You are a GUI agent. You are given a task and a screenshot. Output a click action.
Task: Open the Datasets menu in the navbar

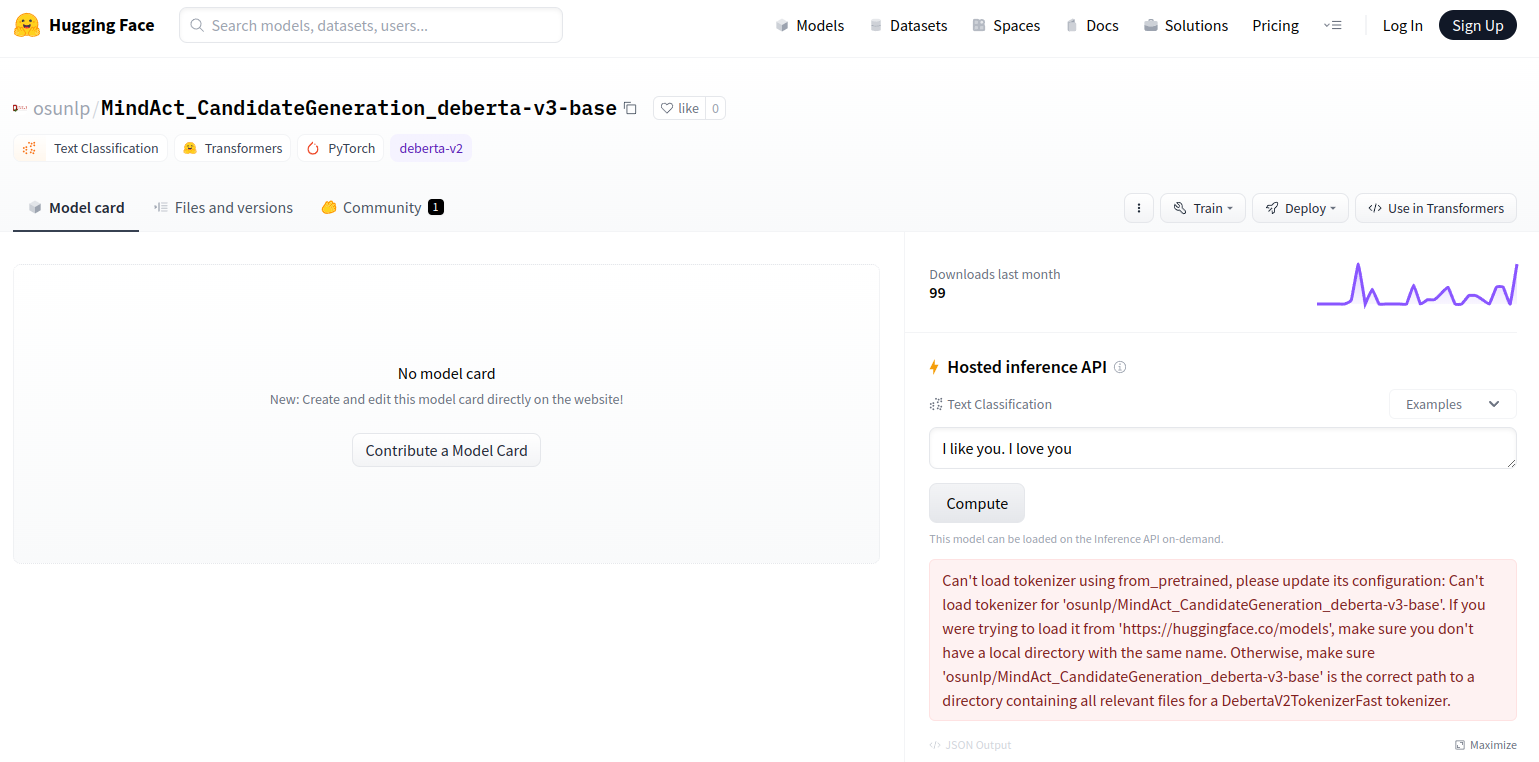(908, 25)
